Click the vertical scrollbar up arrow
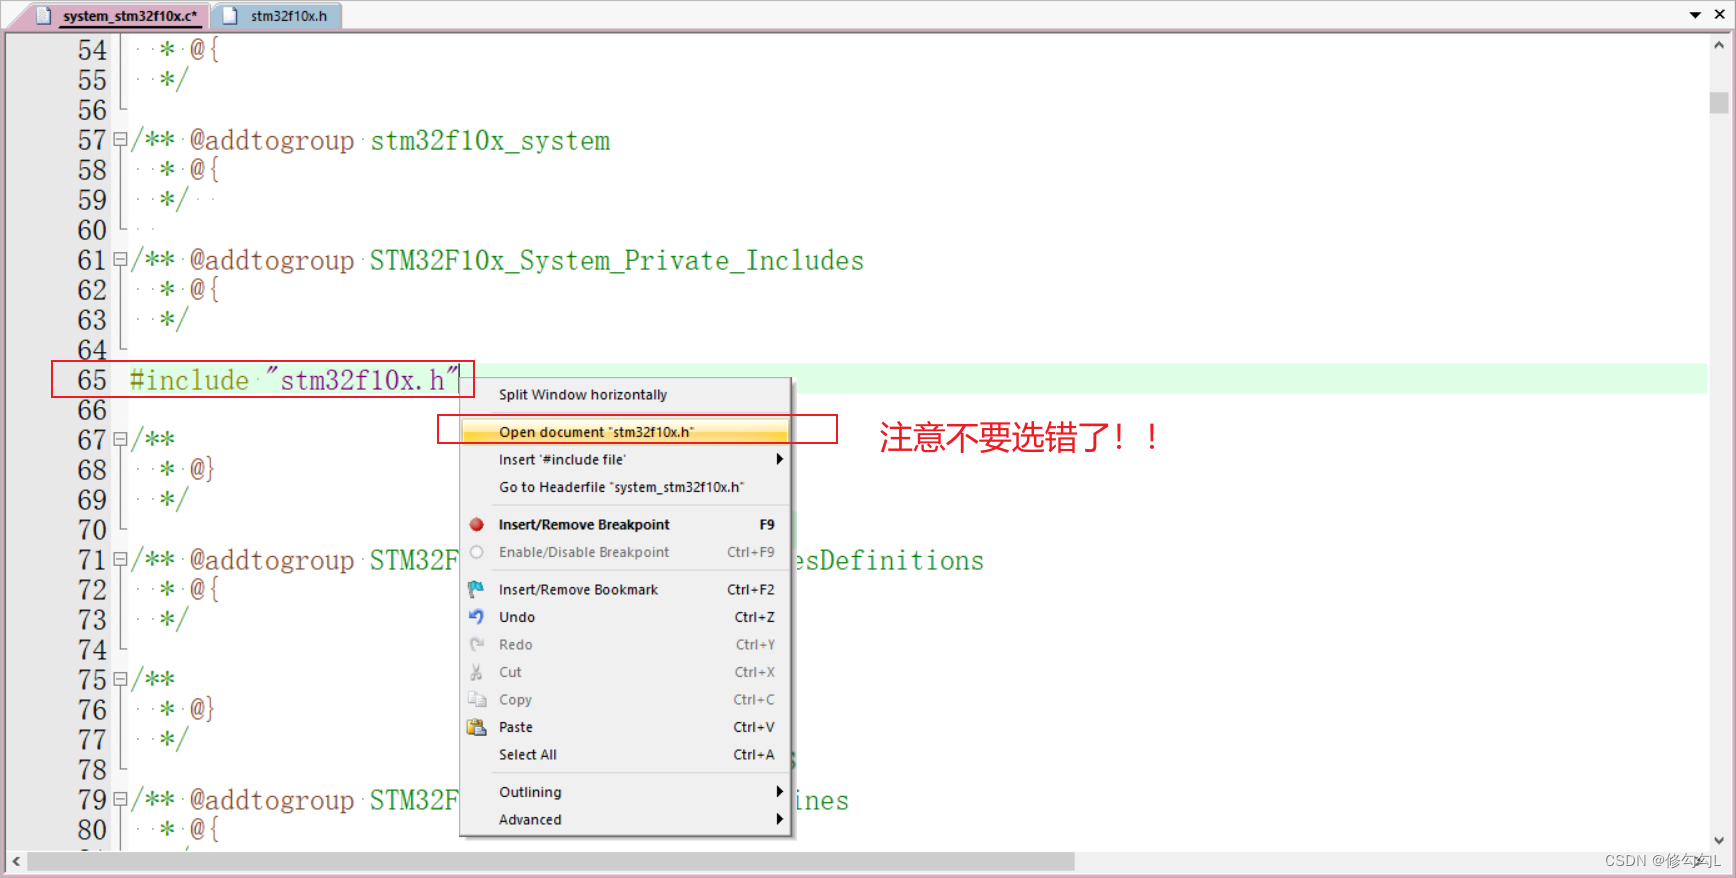Screen dimensions: 1736x878 (1719, 44)
